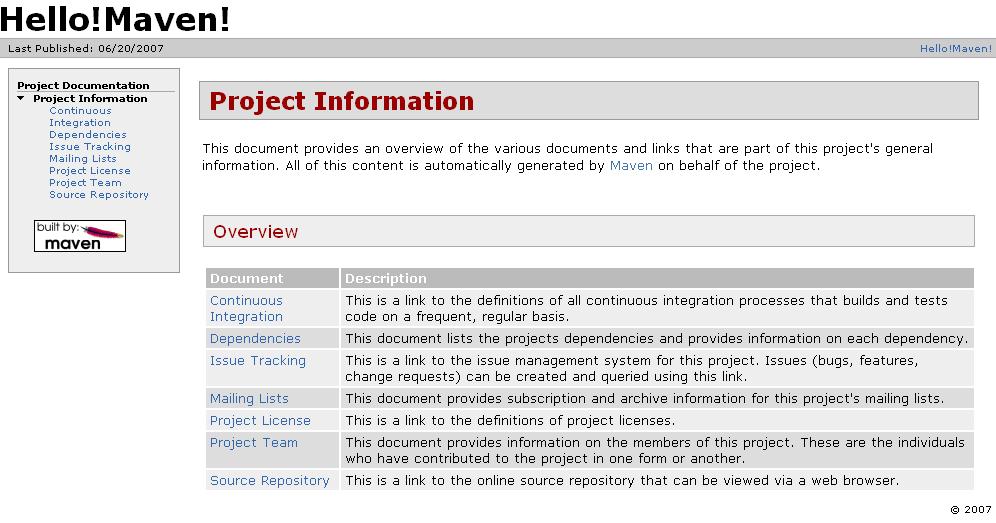Click the Project Documentation sidebar heading
996x523 pixels.
click(83, 86)
